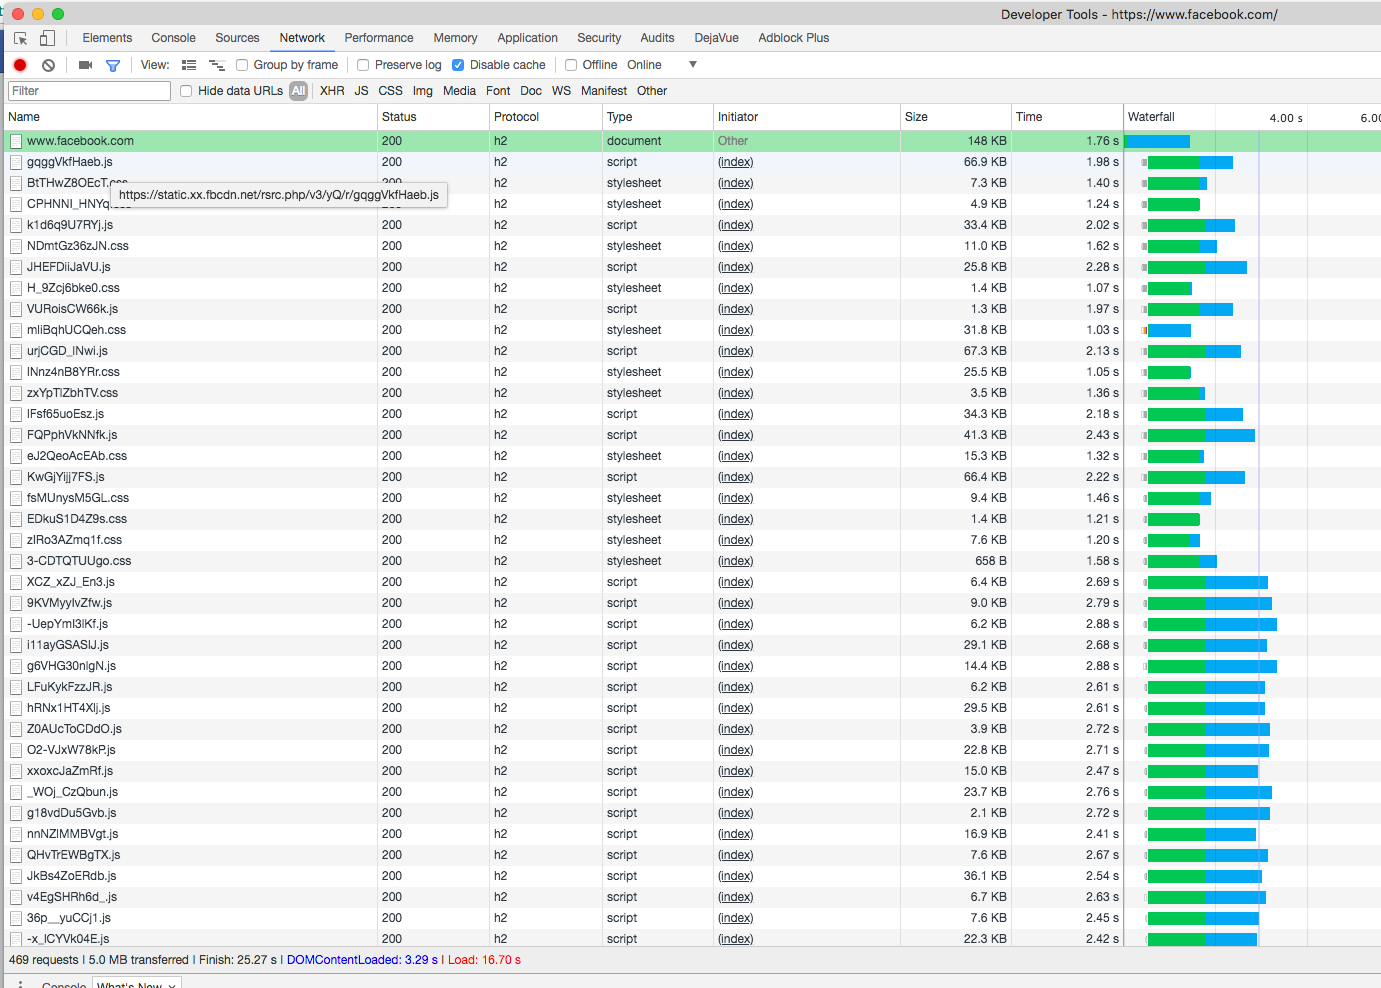Click the file icon beside XCZ_xZJ_En3.js
Viewport: 1381px width, 988px height.
(x=16, y=582)
